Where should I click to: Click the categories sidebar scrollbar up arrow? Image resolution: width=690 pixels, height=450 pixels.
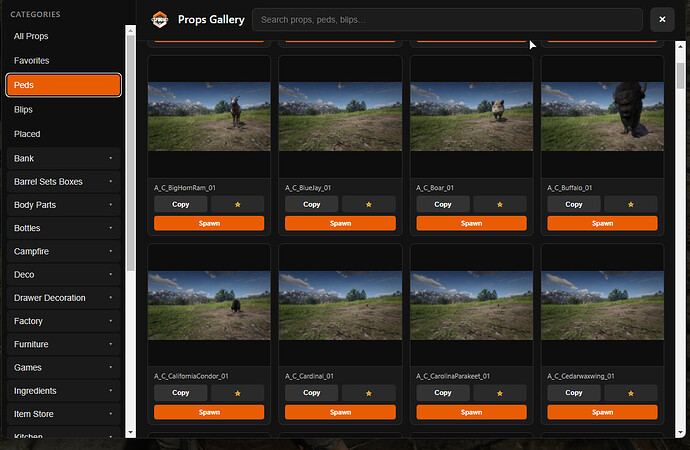point(130,30)
